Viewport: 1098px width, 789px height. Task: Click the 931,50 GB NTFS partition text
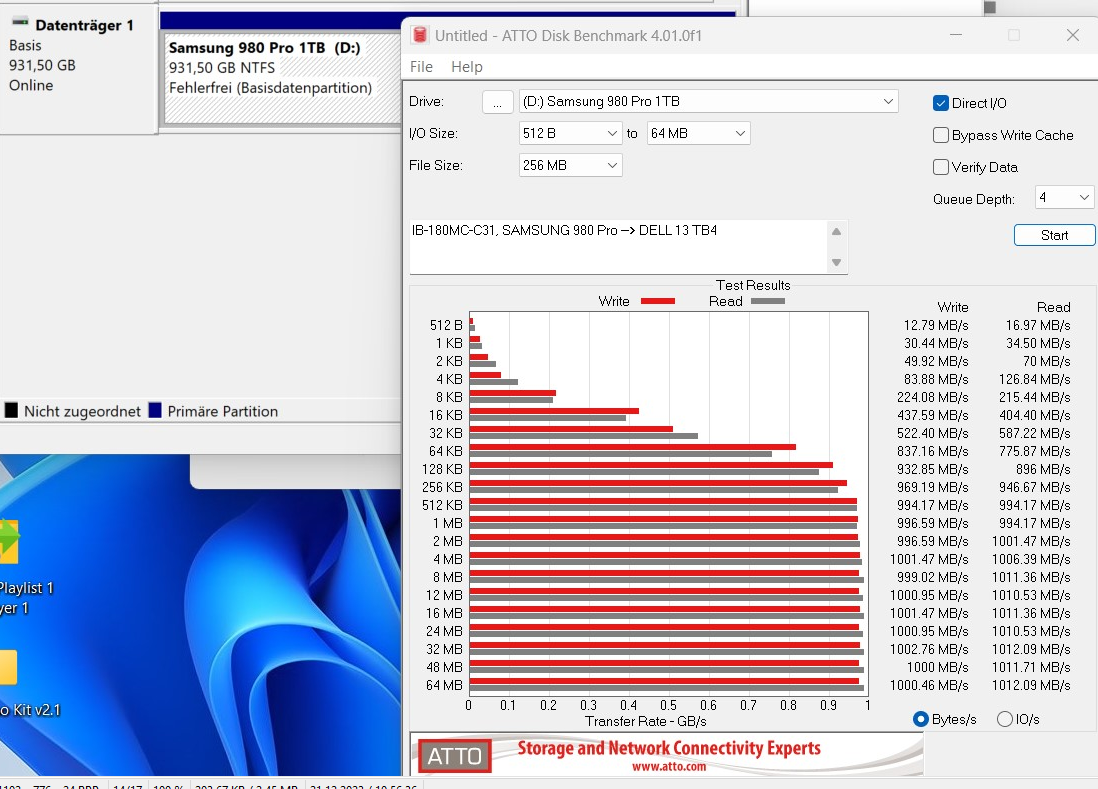click(x=222, y=68)
